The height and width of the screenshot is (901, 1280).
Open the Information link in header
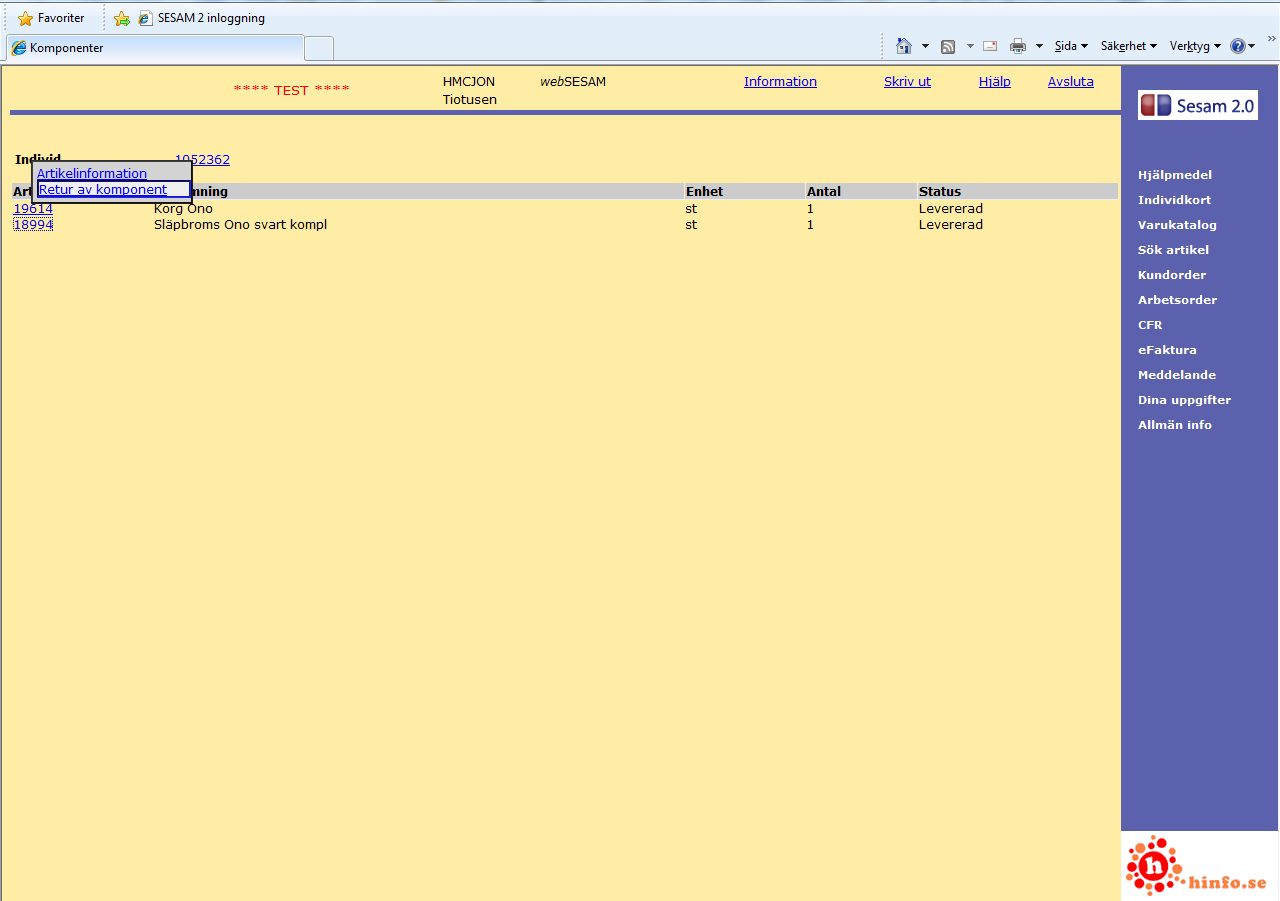tap(780, 82)
